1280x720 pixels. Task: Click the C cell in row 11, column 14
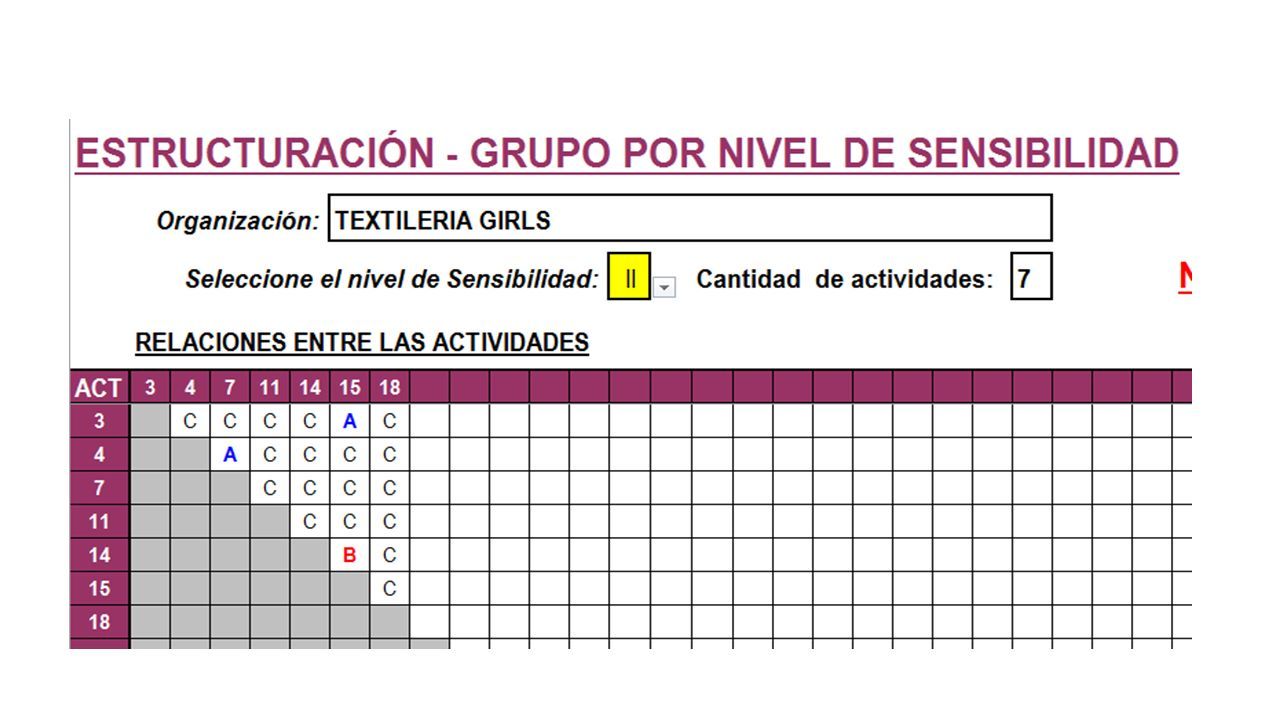pyautogui.click(x=310, y=522)
